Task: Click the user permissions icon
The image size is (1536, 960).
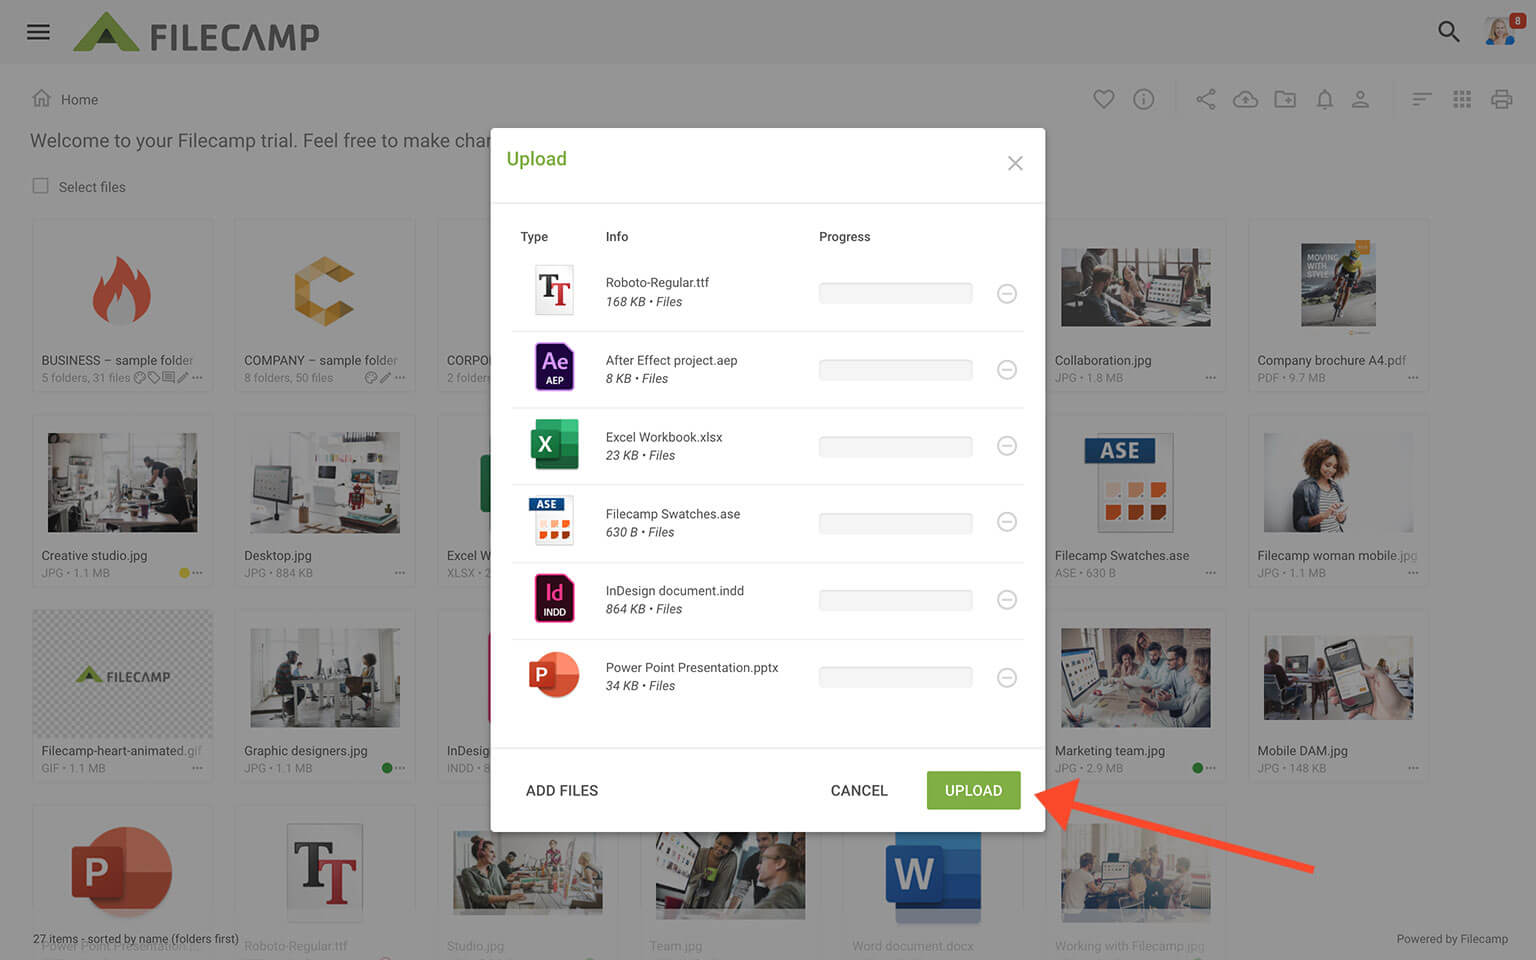Action: coord(1360,99)
